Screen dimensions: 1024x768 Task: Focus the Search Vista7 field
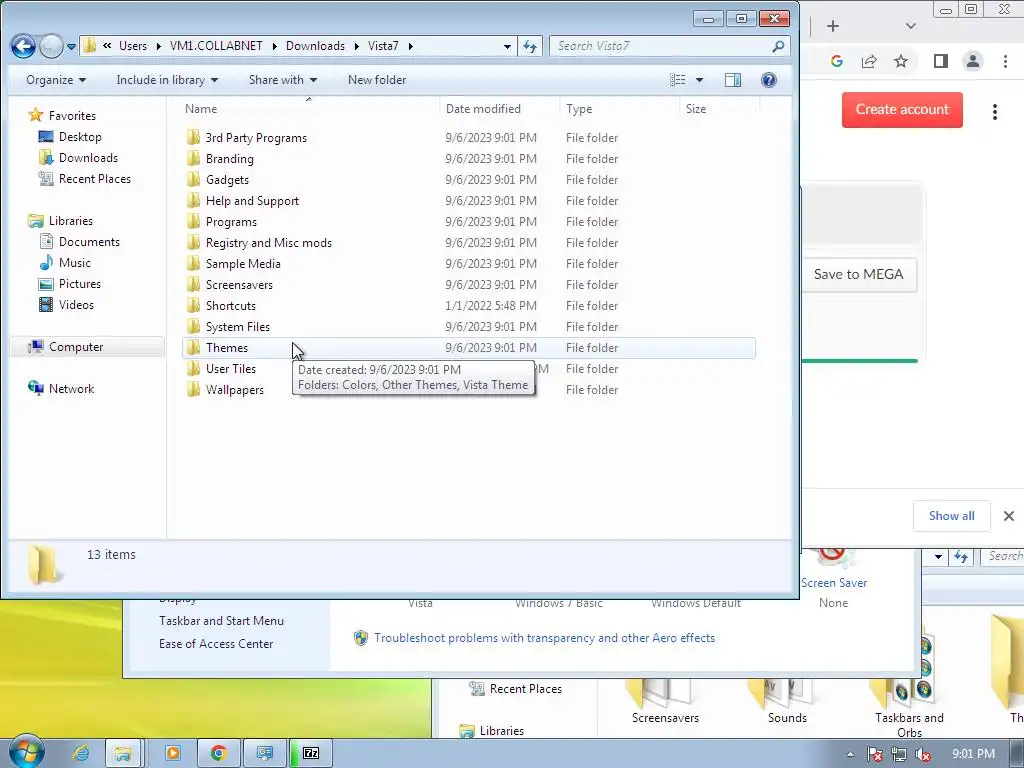click(660, 46)
